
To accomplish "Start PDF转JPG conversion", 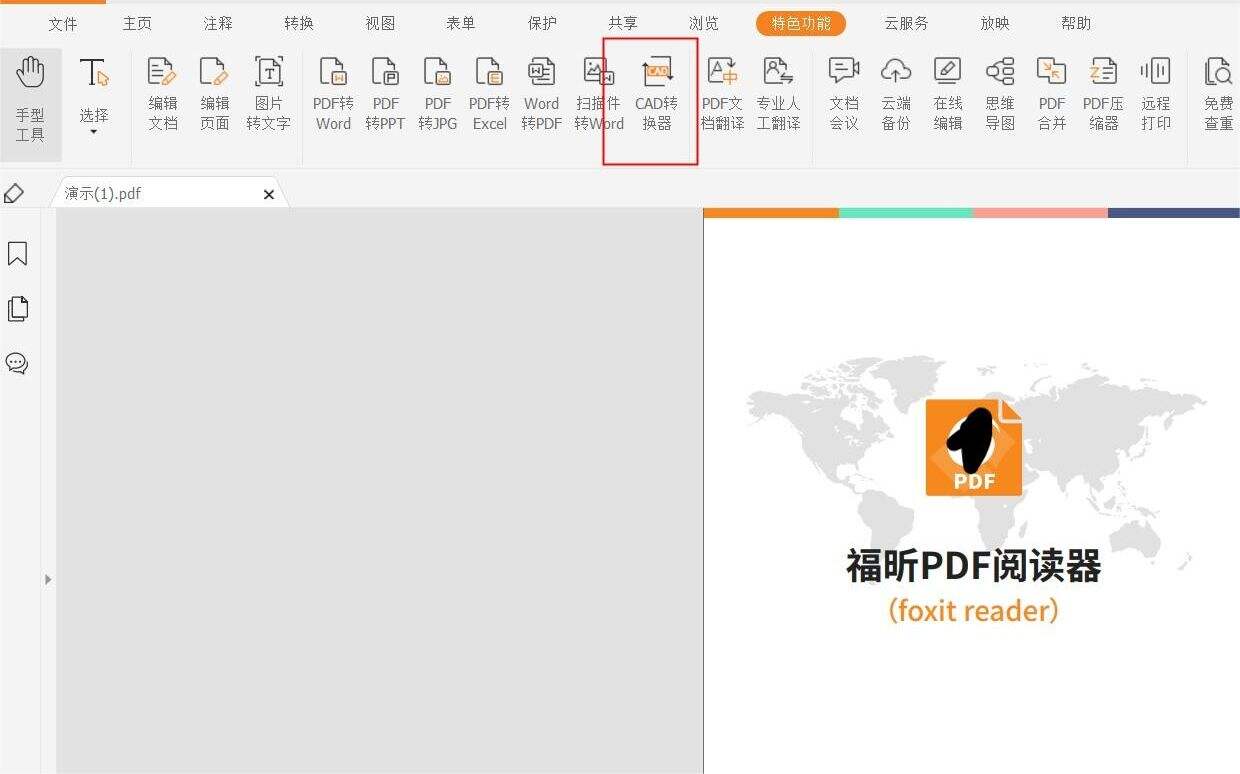I will [x=437, y=95].
